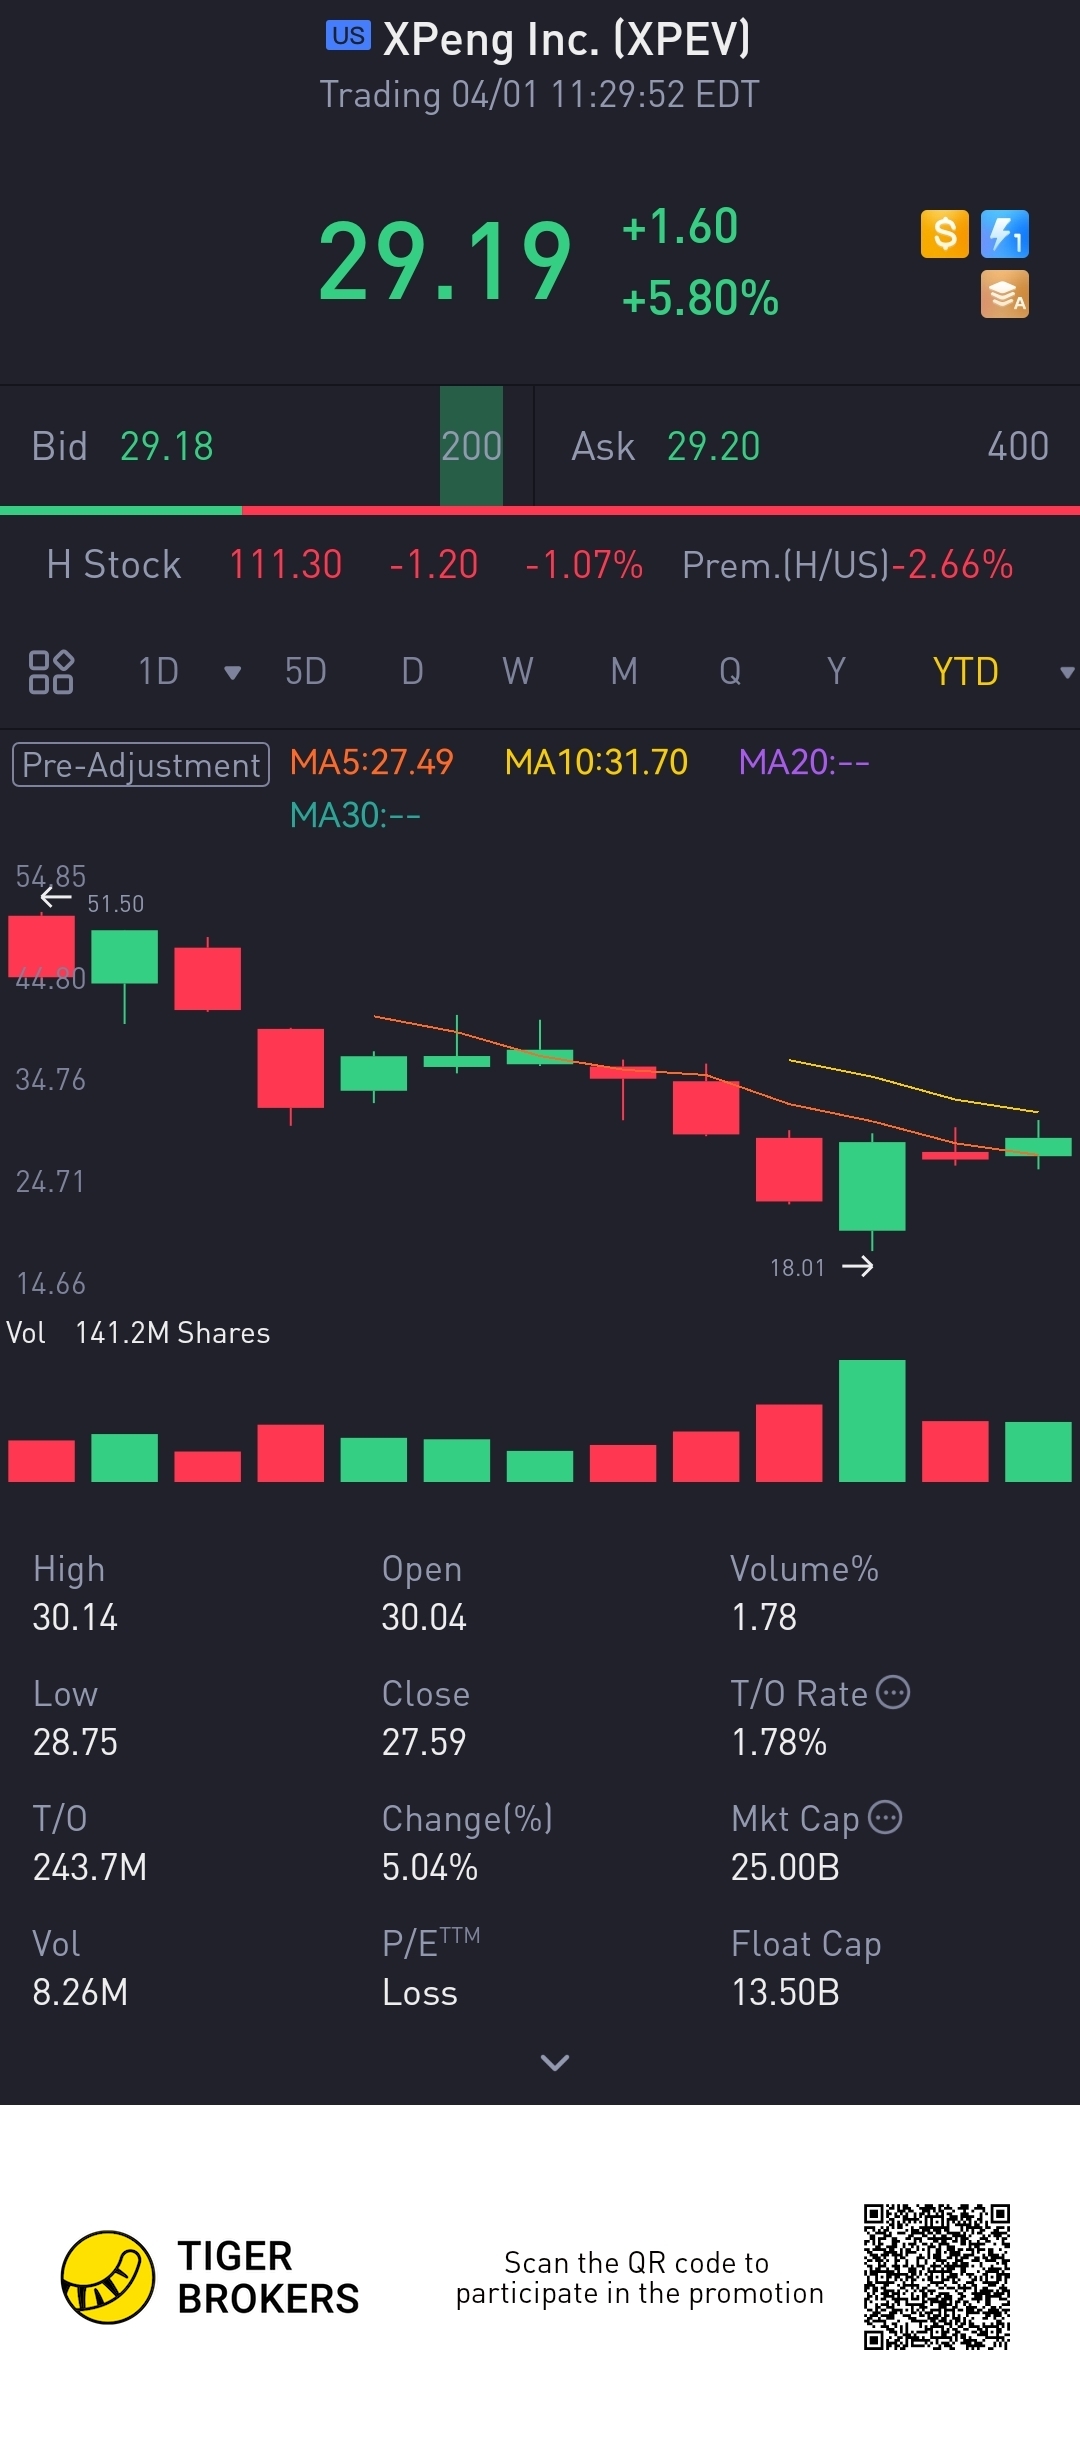This screenshot has width=1080, height=2450.
Task: Tap the High 30.14 value
Action: point(75,1618)
